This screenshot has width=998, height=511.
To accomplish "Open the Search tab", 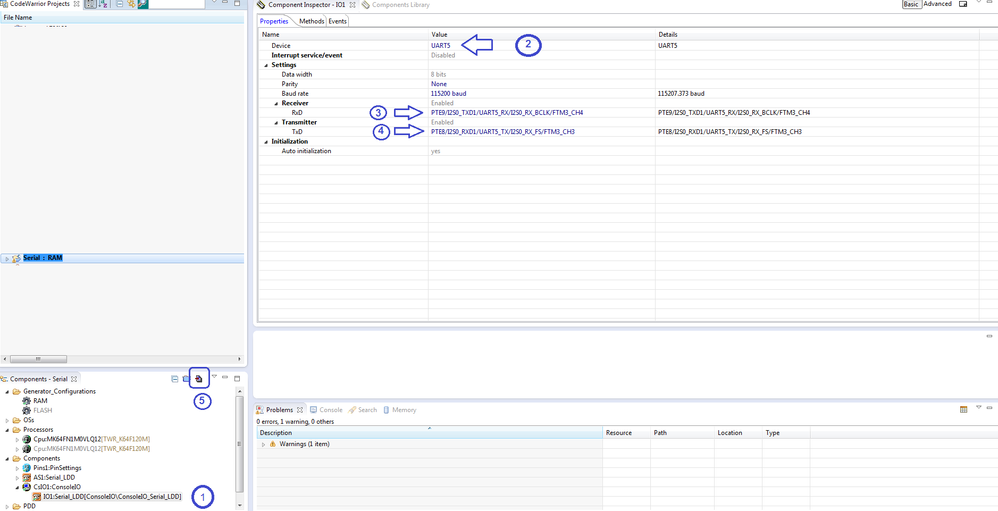I will tap(362, 410).
